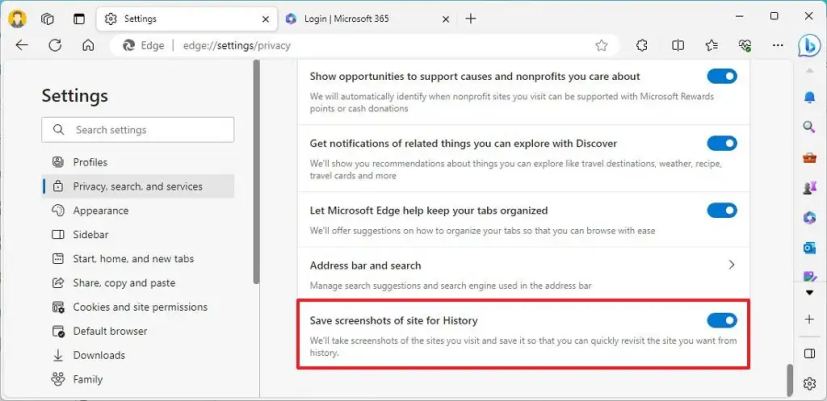Click the Edge site identity label
The height and width of the screenshot is (401, 827).
pos(144,46)
